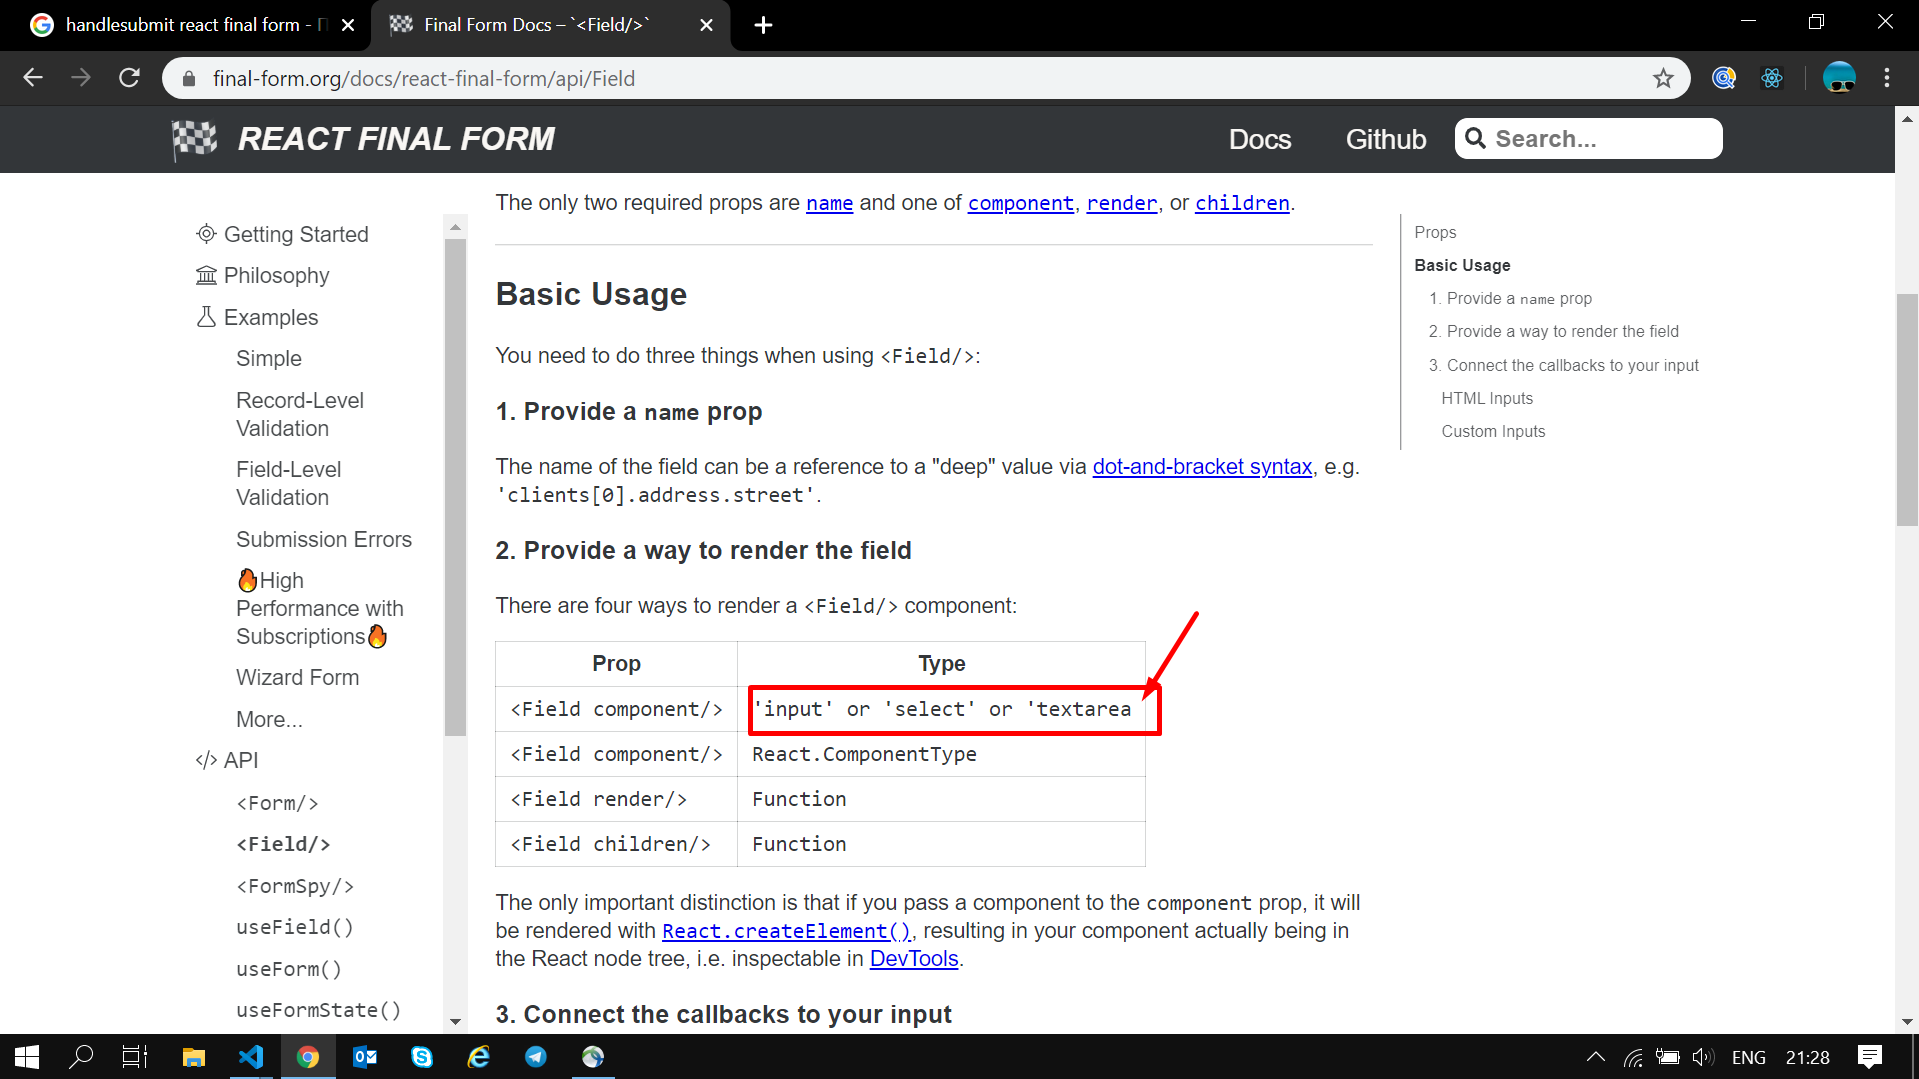Screen dimensions: 1919x1079
Task: Collapse the Examples sidebar section
Action: tap(257, 317)
